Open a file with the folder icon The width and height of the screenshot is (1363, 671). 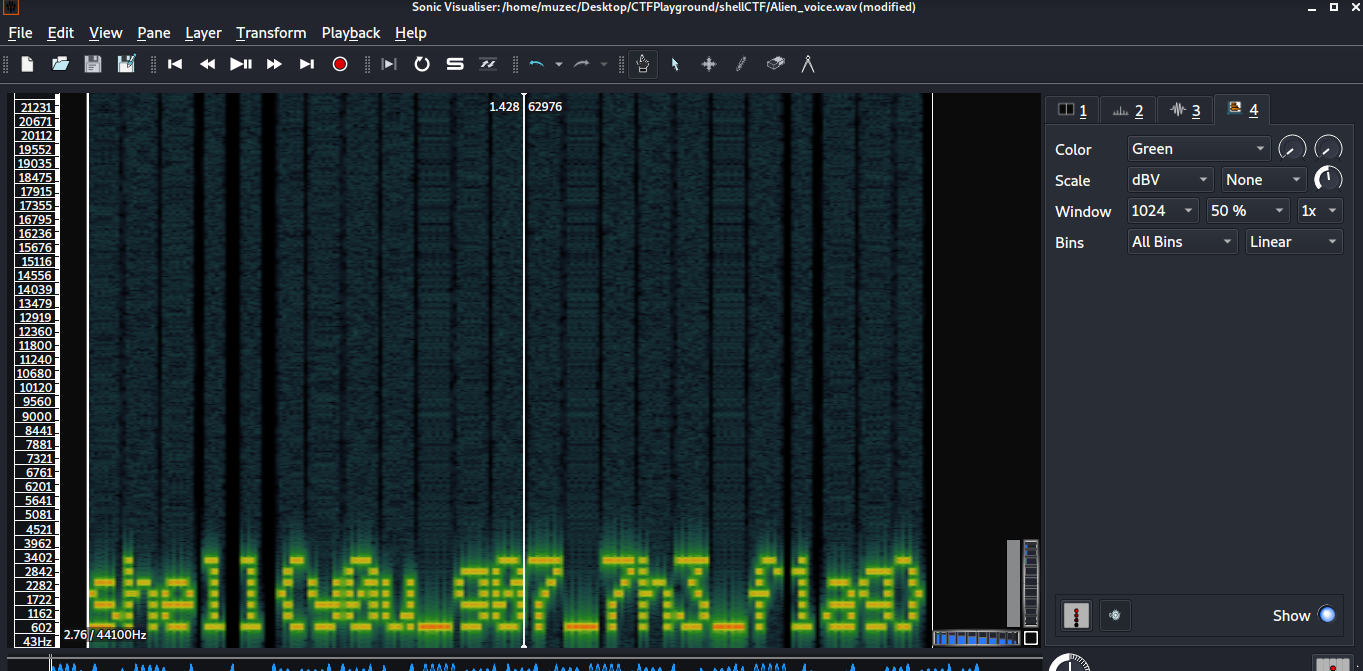click(x=60, y=64)
